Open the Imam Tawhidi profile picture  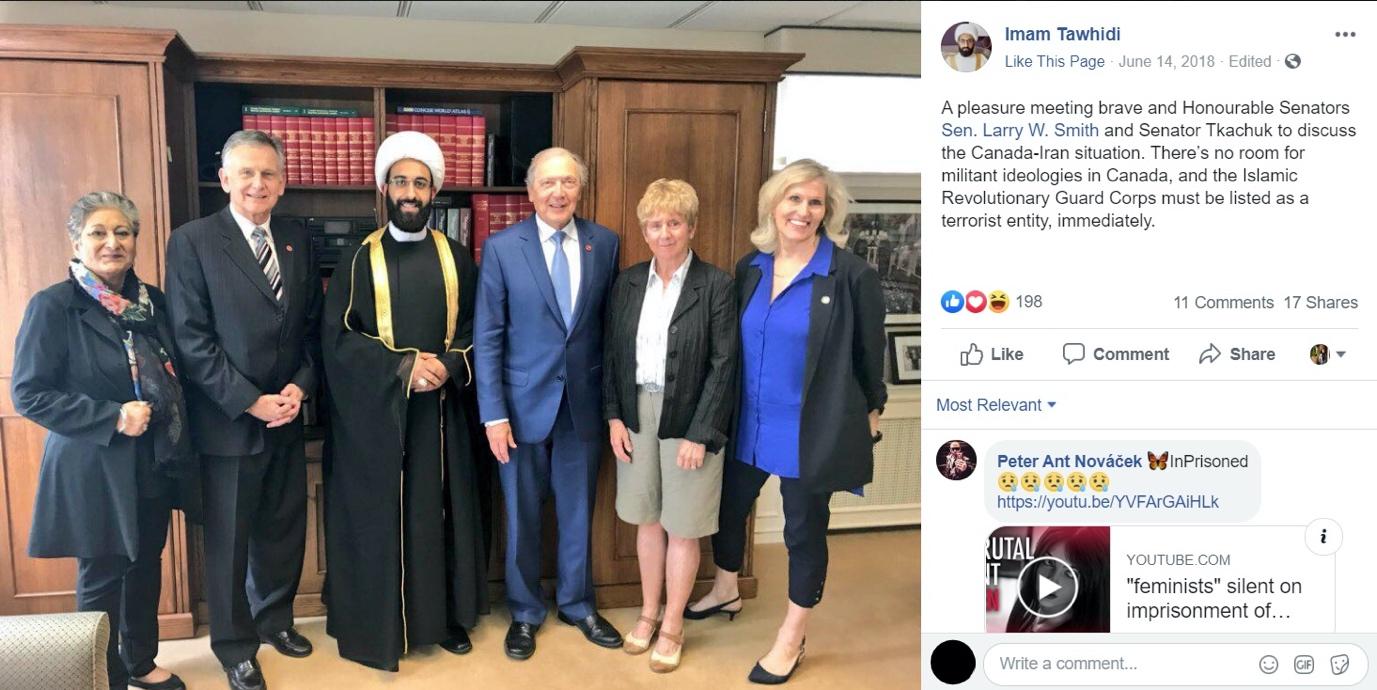[x=966, y=47]
